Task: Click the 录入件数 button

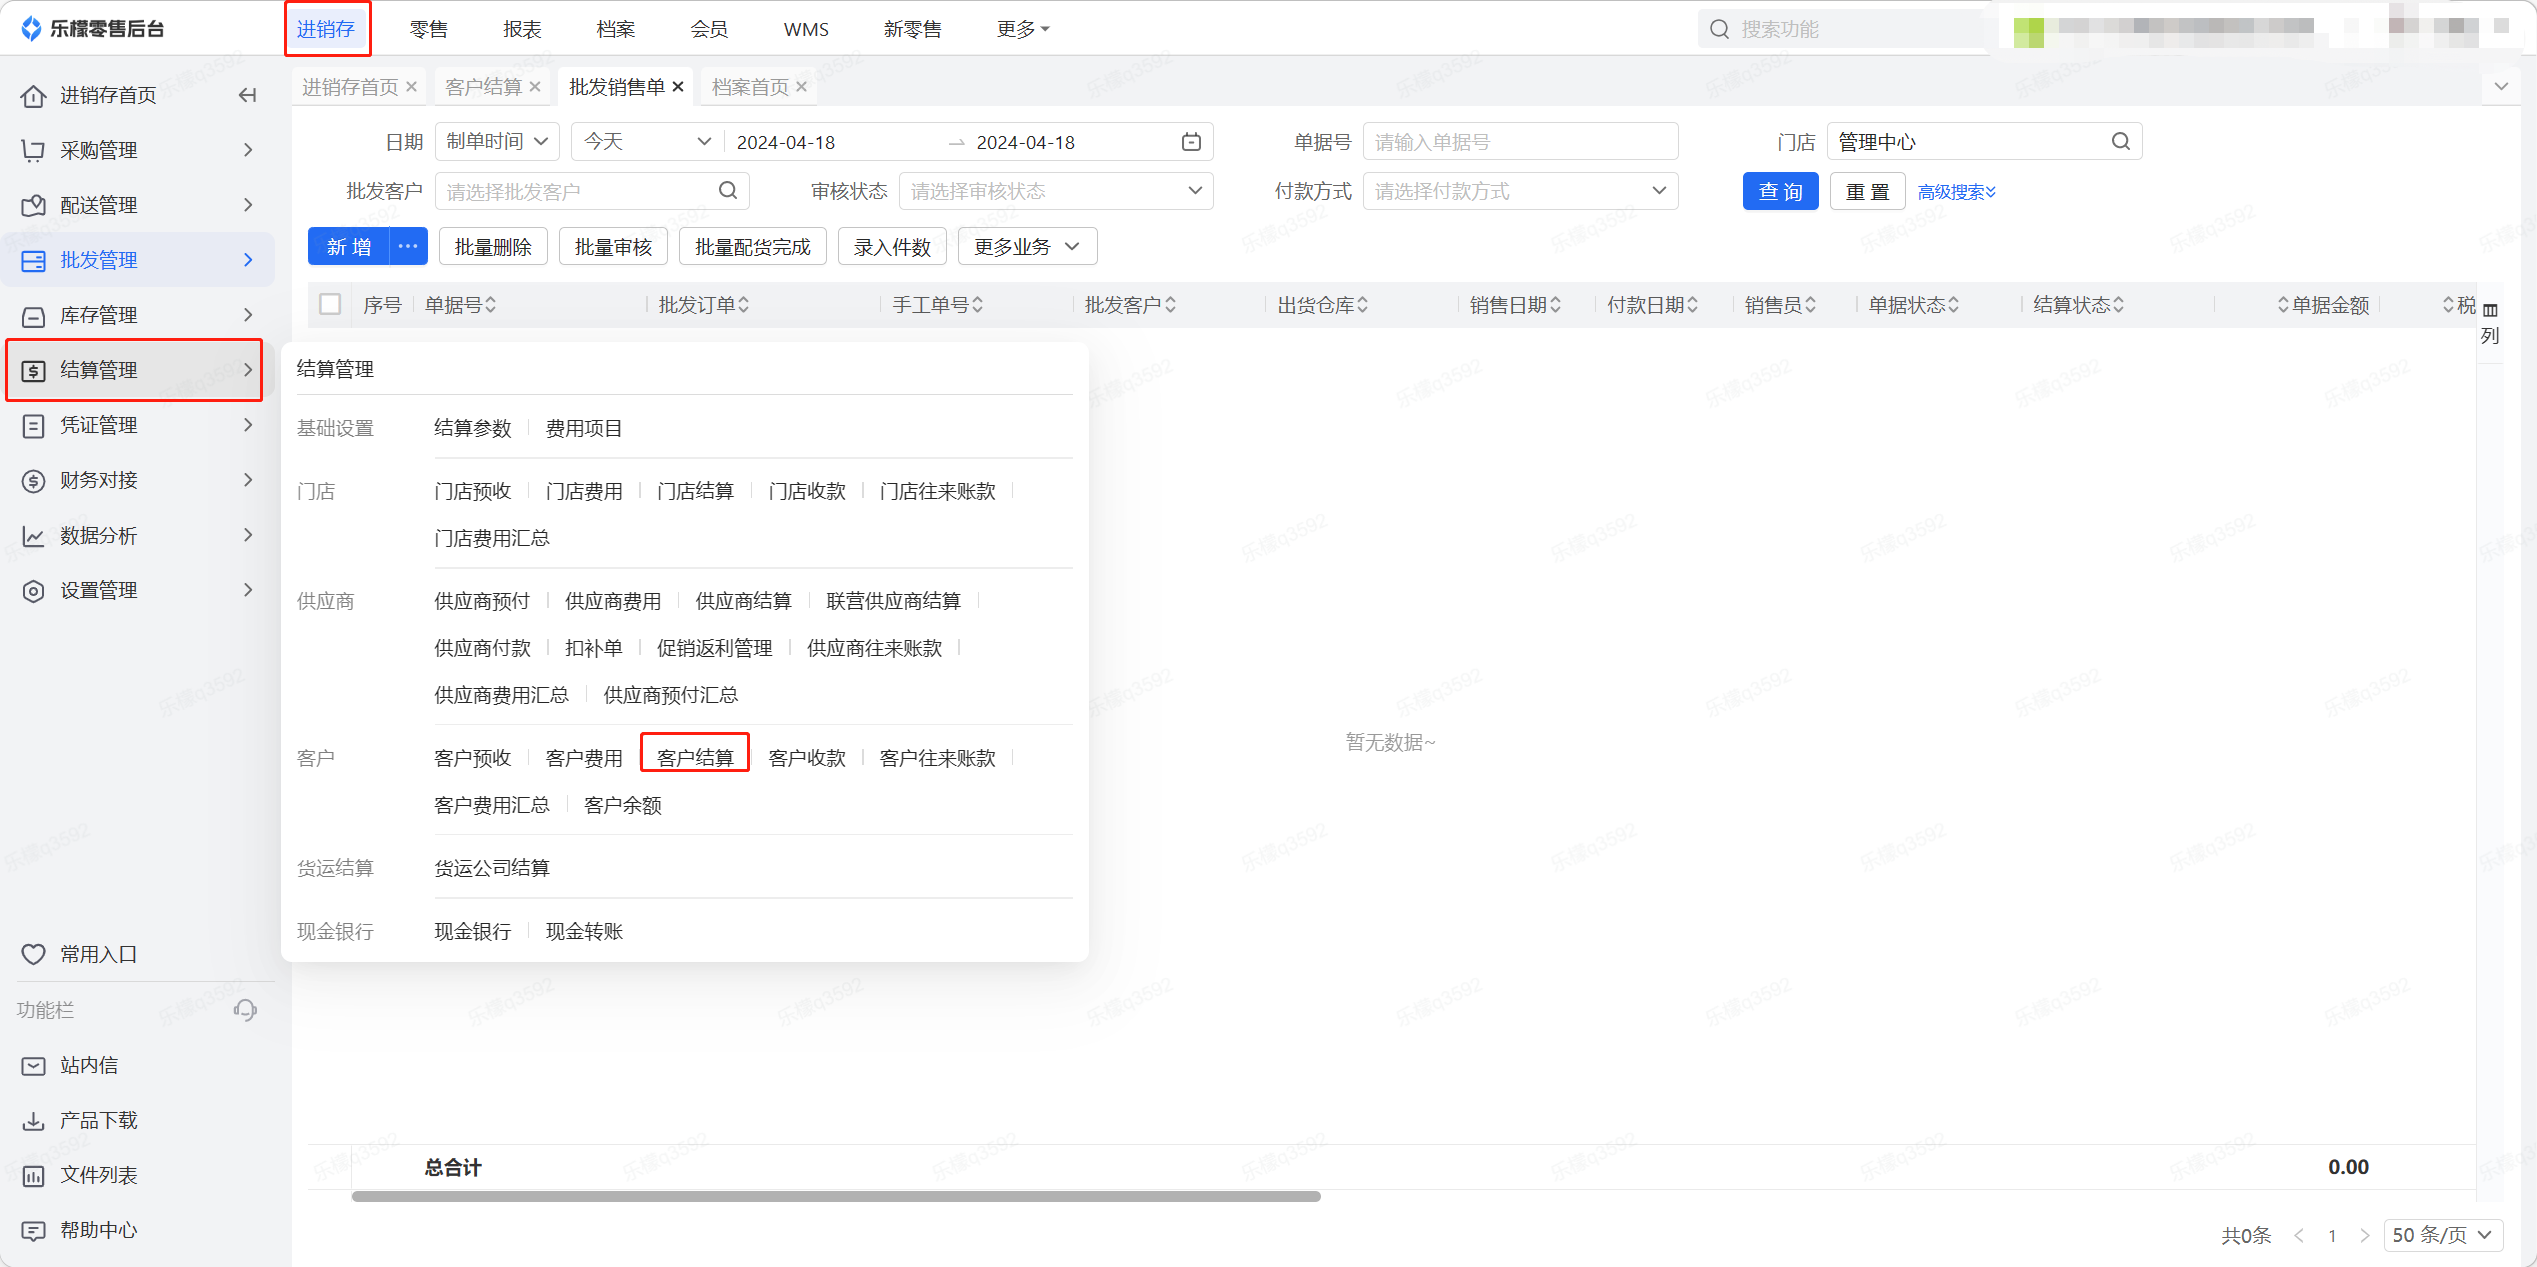Action: point(892,247)
